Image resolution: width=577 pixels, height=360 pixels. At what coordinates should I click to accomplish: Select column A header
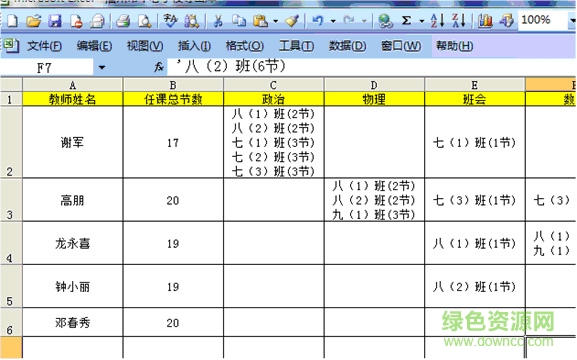[72, 85]
